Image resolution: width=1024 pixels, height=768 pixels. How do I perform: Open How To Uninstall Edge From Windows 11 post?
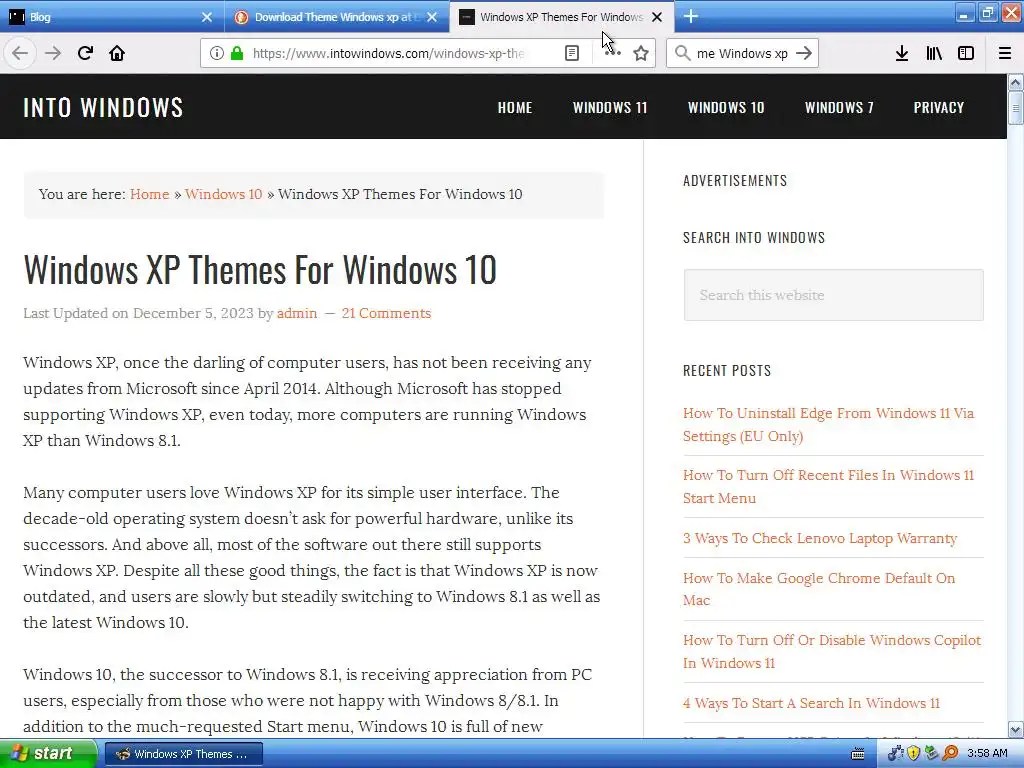[828, 424]
